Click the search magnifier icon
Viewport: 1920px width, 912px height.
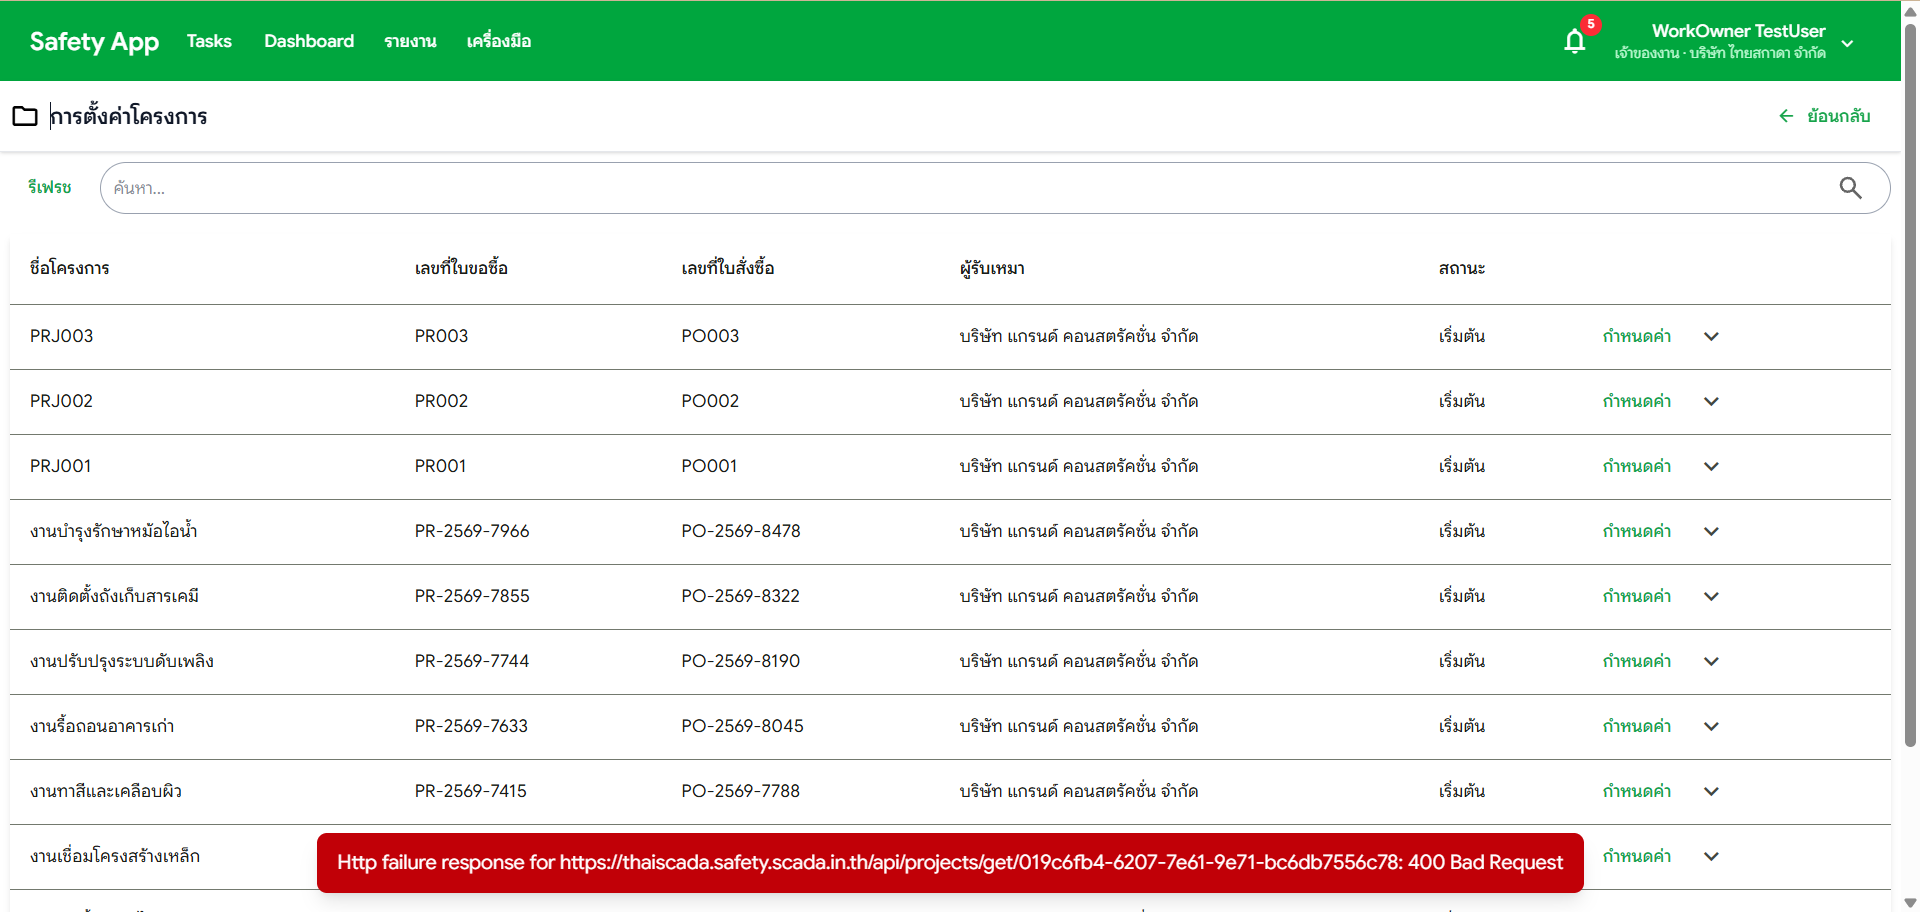point(1850,188)
